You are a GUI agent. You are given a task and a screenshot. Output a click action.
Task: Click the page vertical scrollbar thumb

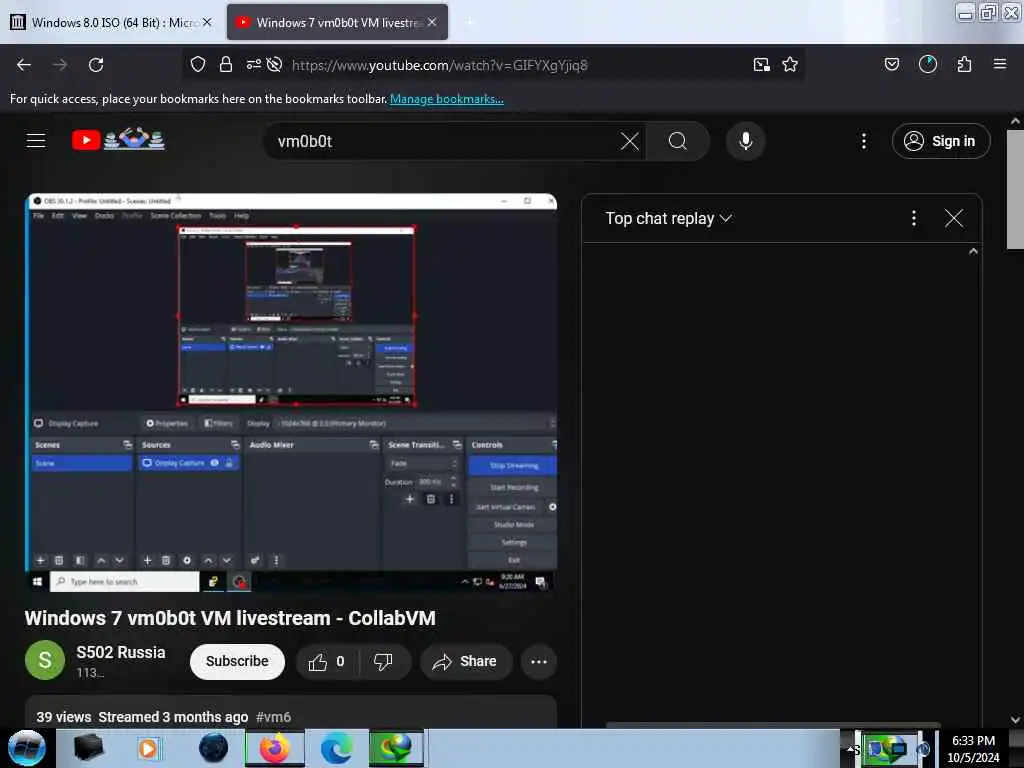(1015, 189)
